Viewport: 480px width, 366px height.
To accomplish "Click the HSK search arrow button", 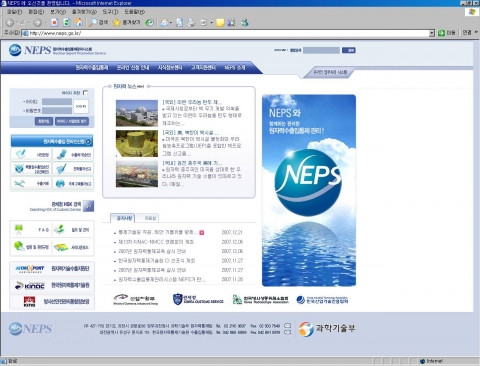I will (88, 206).
